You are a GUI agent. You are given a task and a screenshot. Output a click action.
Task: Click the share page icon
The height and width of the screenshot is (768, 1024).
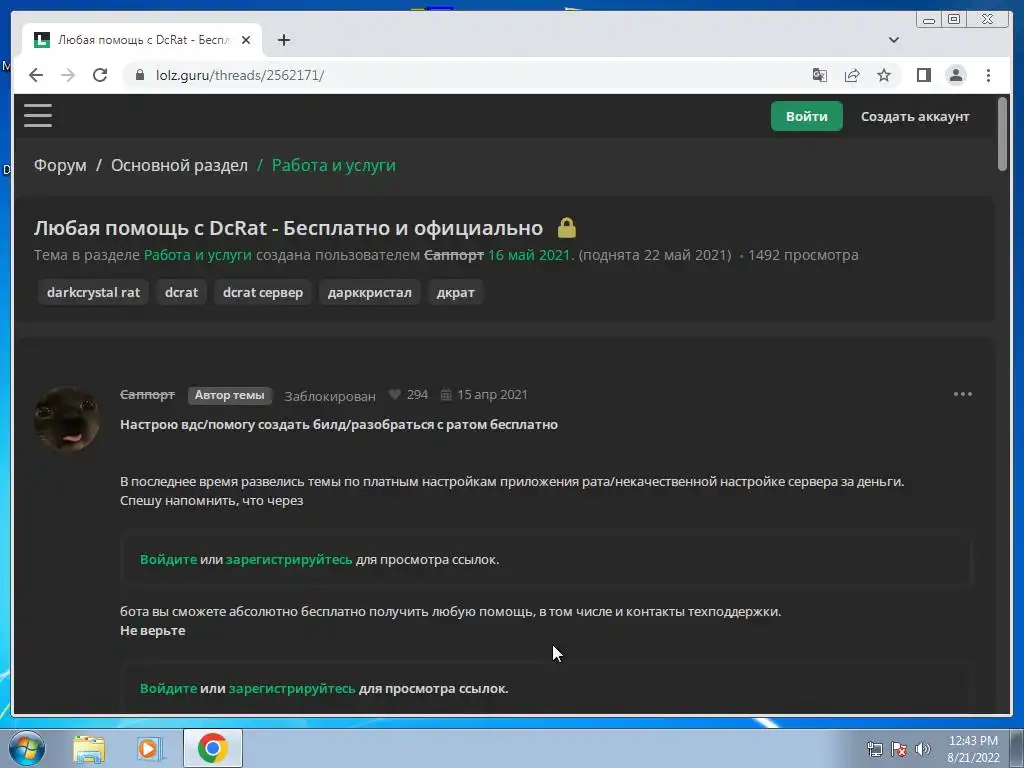[x=852, y=75]
